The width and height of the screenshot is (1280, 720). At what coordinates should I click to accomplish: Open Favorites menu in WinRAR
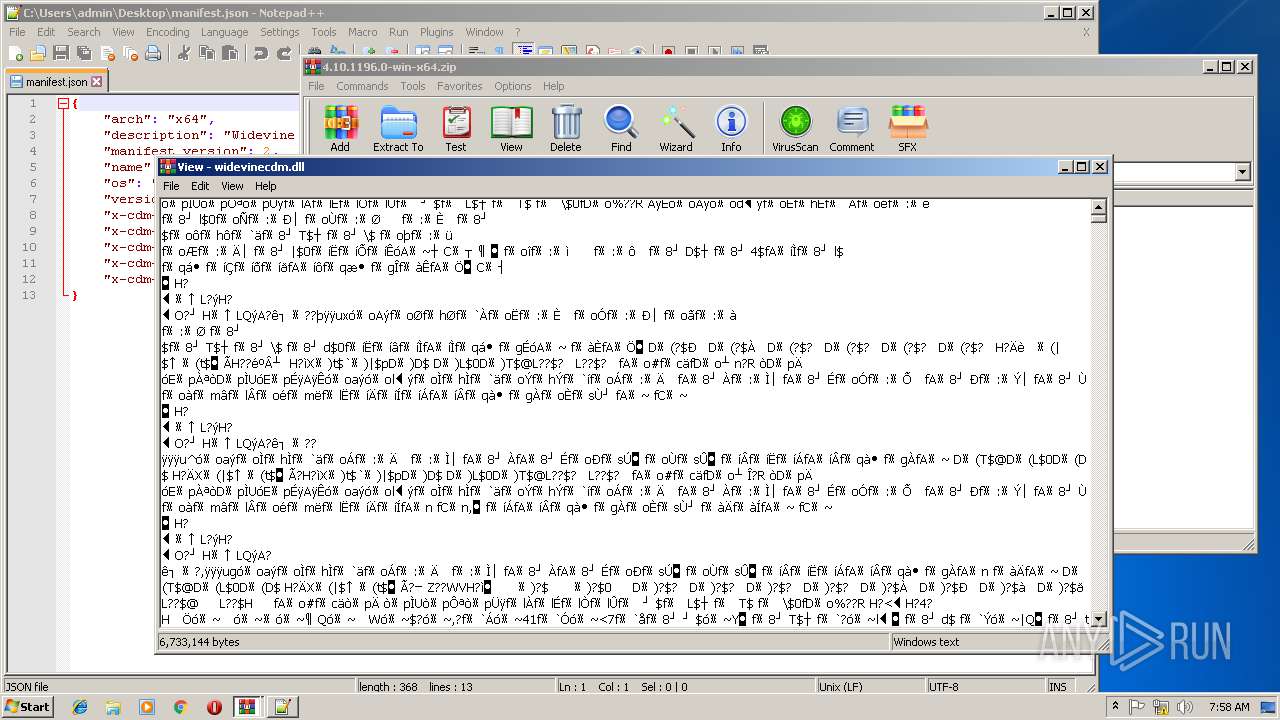tap(459, 86)
